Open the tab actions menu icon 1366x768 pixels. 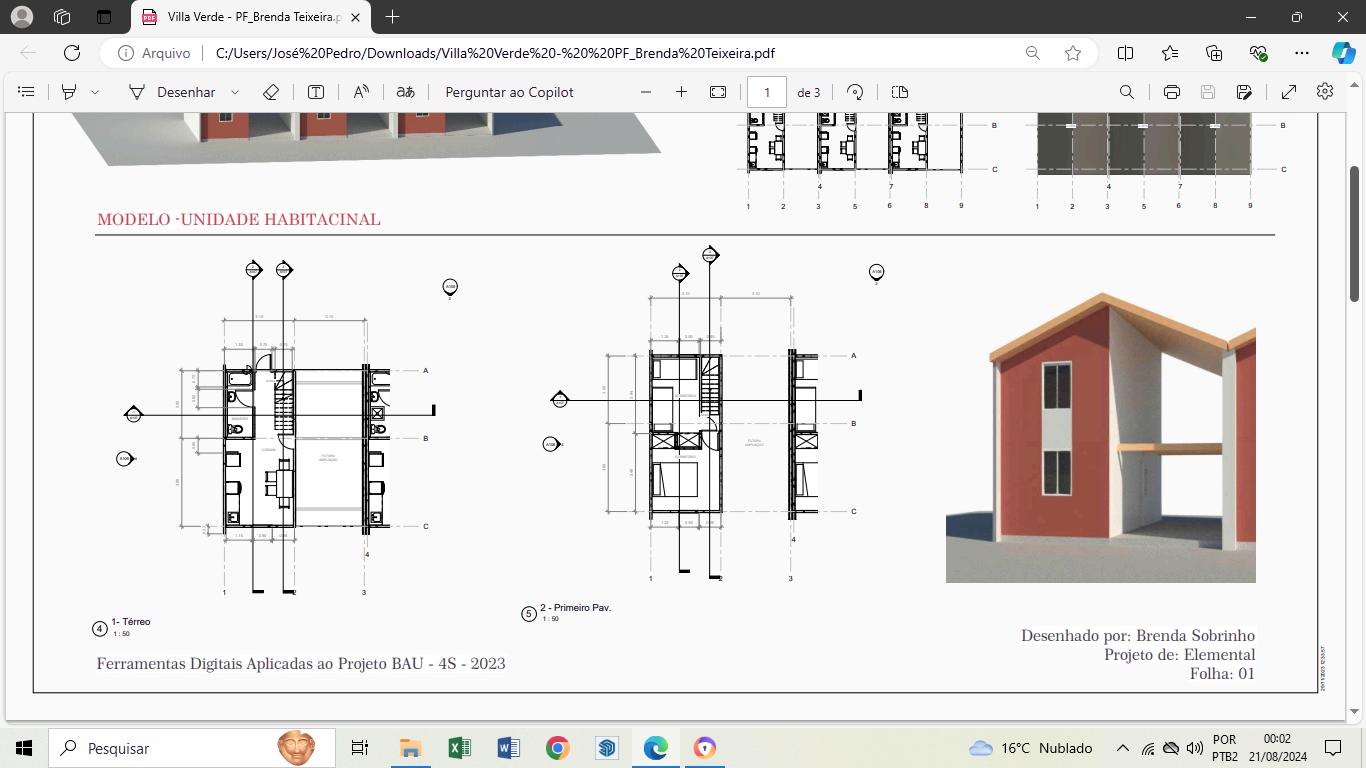click(104, 17)
